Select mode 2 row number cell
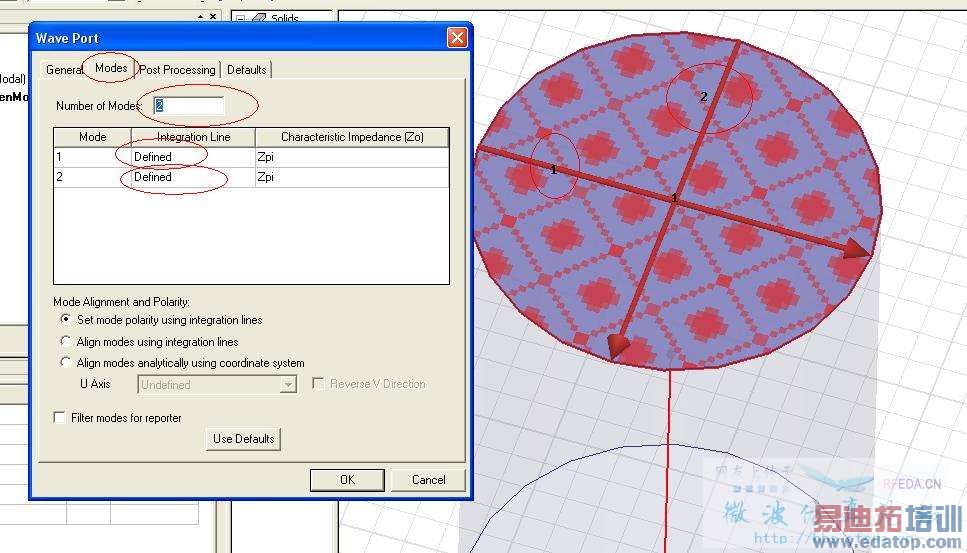Screen dimensions: 967x553 93,177
